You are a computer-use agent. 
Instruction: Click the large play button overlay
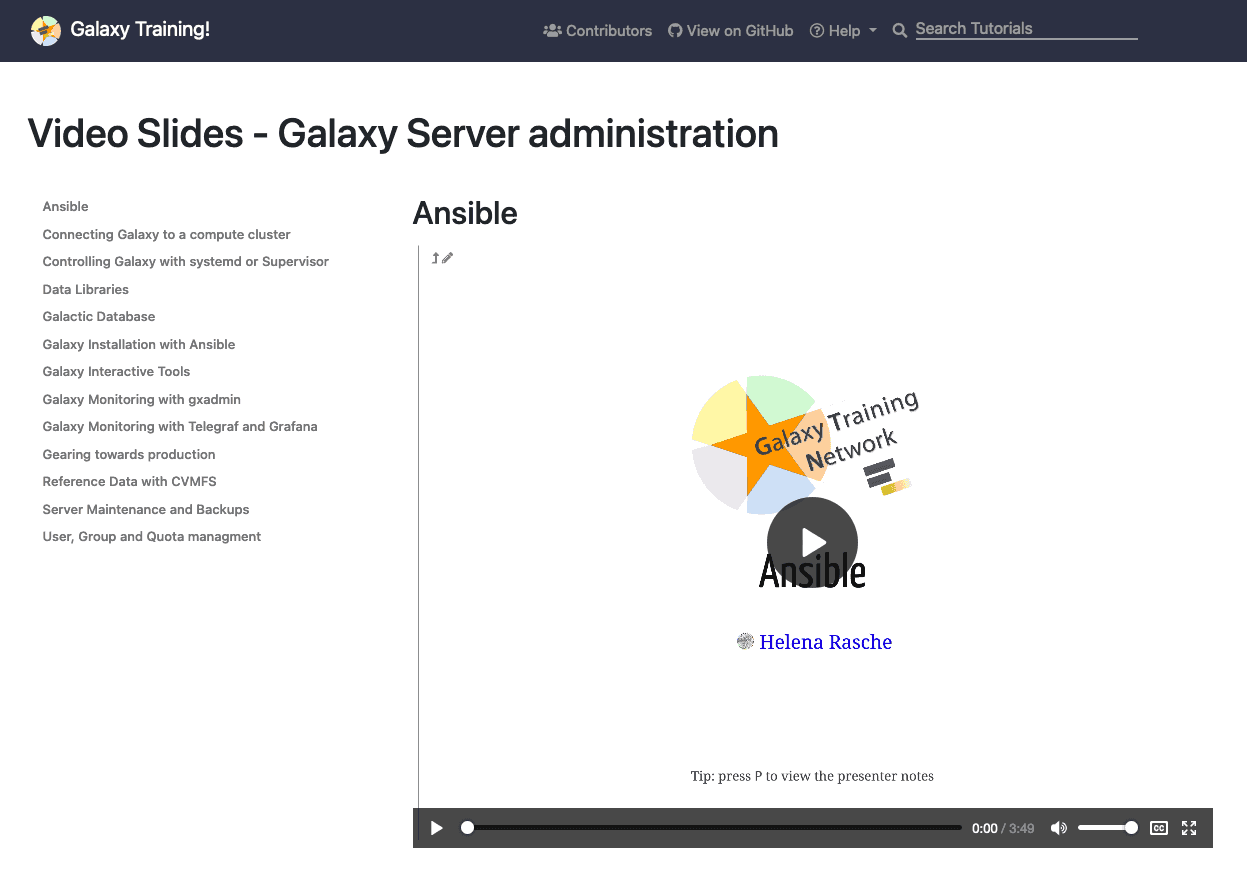point(812,542)
